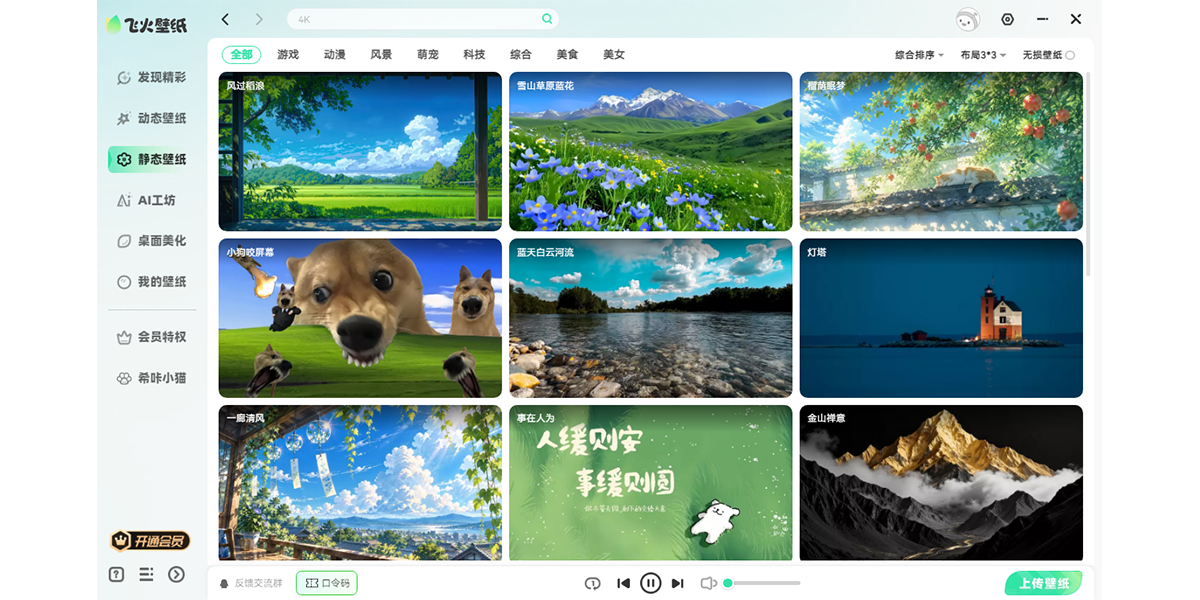This screenshot has width=1200, height=600.
Task: Open the 风过稻浪 wallpaper thumbnail
Action: (360, 151)
